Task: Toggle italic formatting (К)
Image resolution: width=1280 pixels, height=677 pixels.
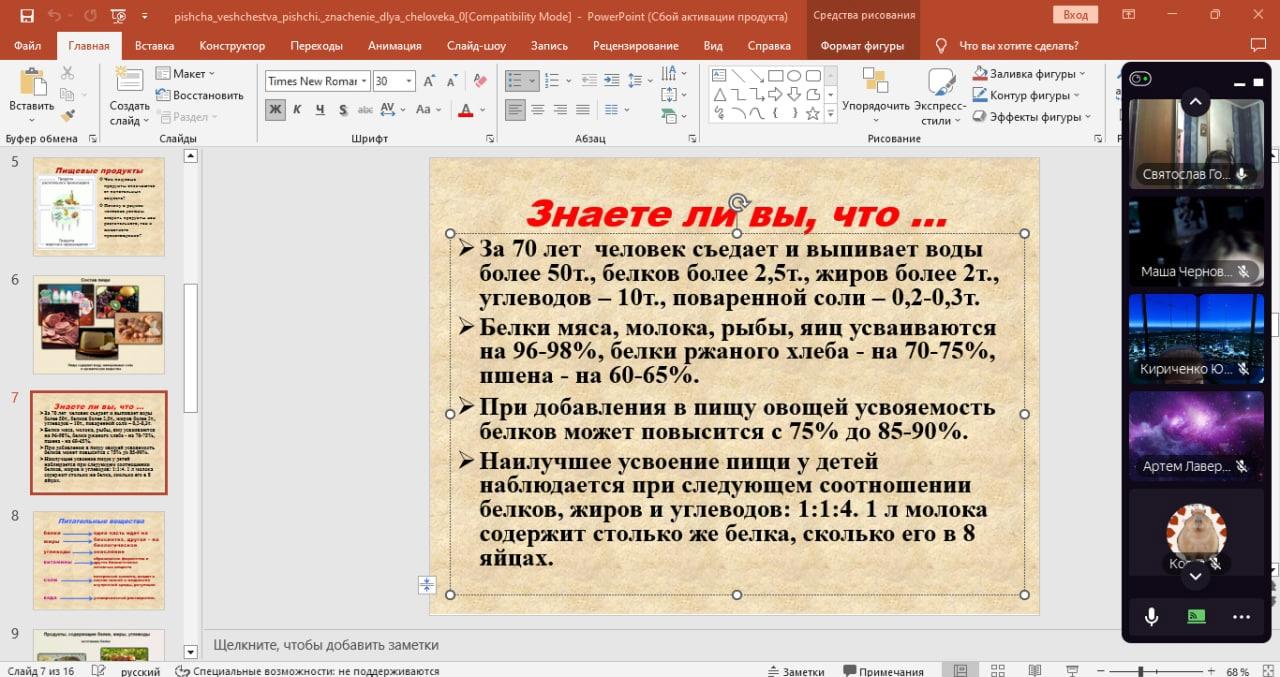Action: pyautogui.click(x=298, y=110)
